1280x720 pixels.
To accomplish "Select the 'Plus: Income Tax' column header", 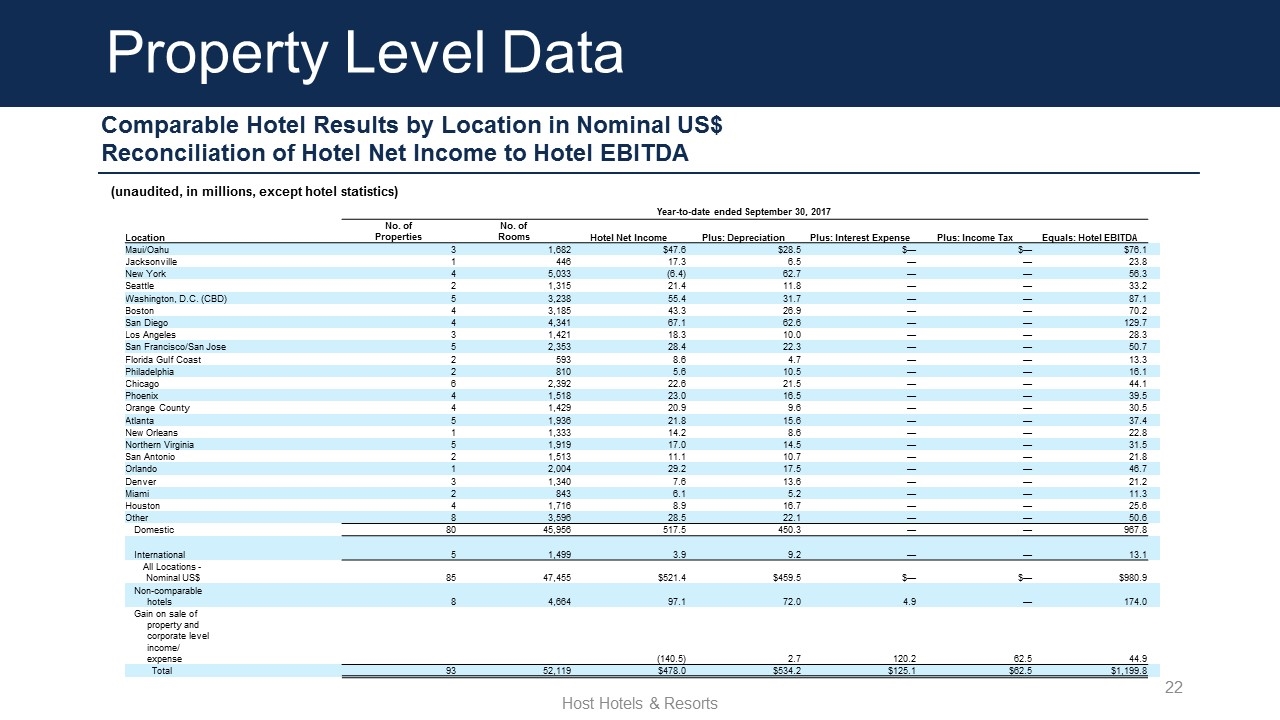I will [x=975, y=237].
